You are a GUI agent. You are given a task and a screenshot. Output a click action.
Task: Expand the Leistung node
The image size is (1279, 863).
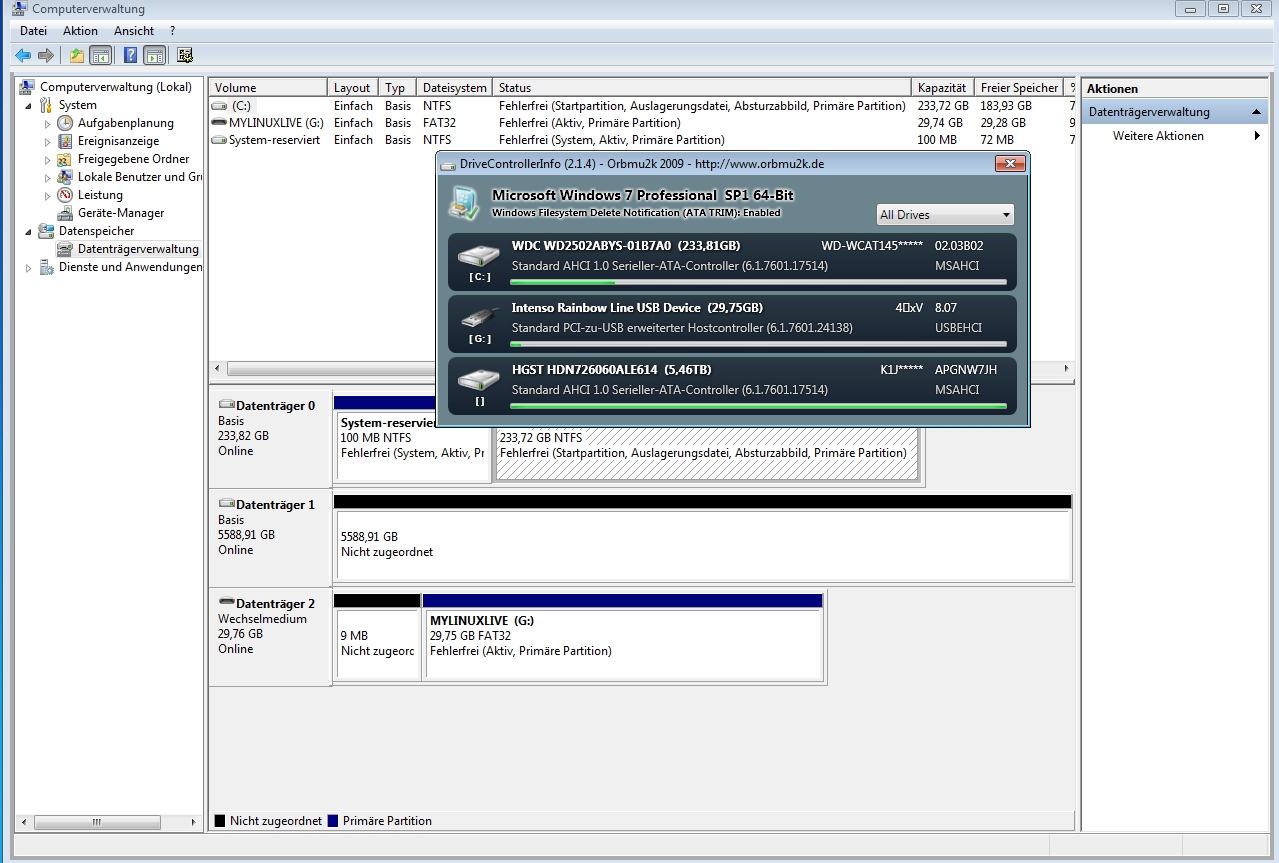(47, 196)
